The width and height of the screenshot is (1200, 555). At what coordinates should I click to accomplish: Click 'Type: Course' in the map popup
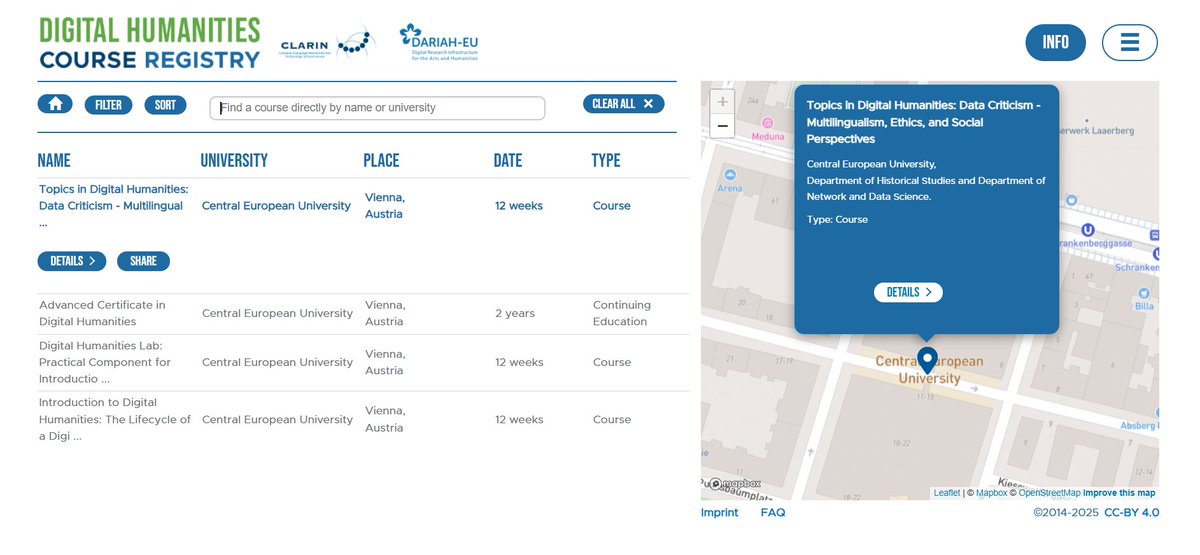click(x=837, y=219)
